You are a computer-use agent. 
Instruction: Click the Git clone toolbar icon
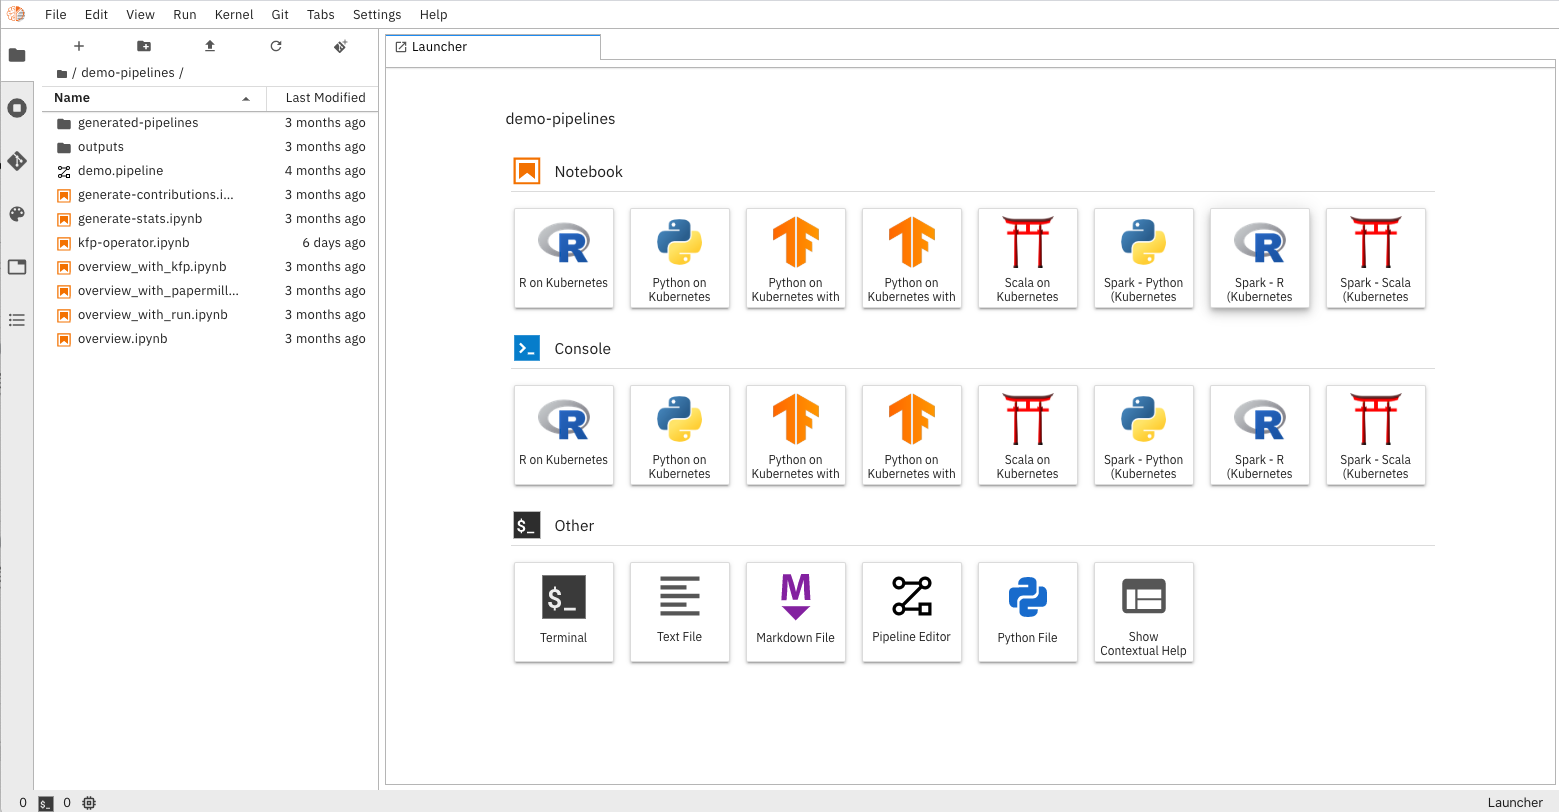340,46
